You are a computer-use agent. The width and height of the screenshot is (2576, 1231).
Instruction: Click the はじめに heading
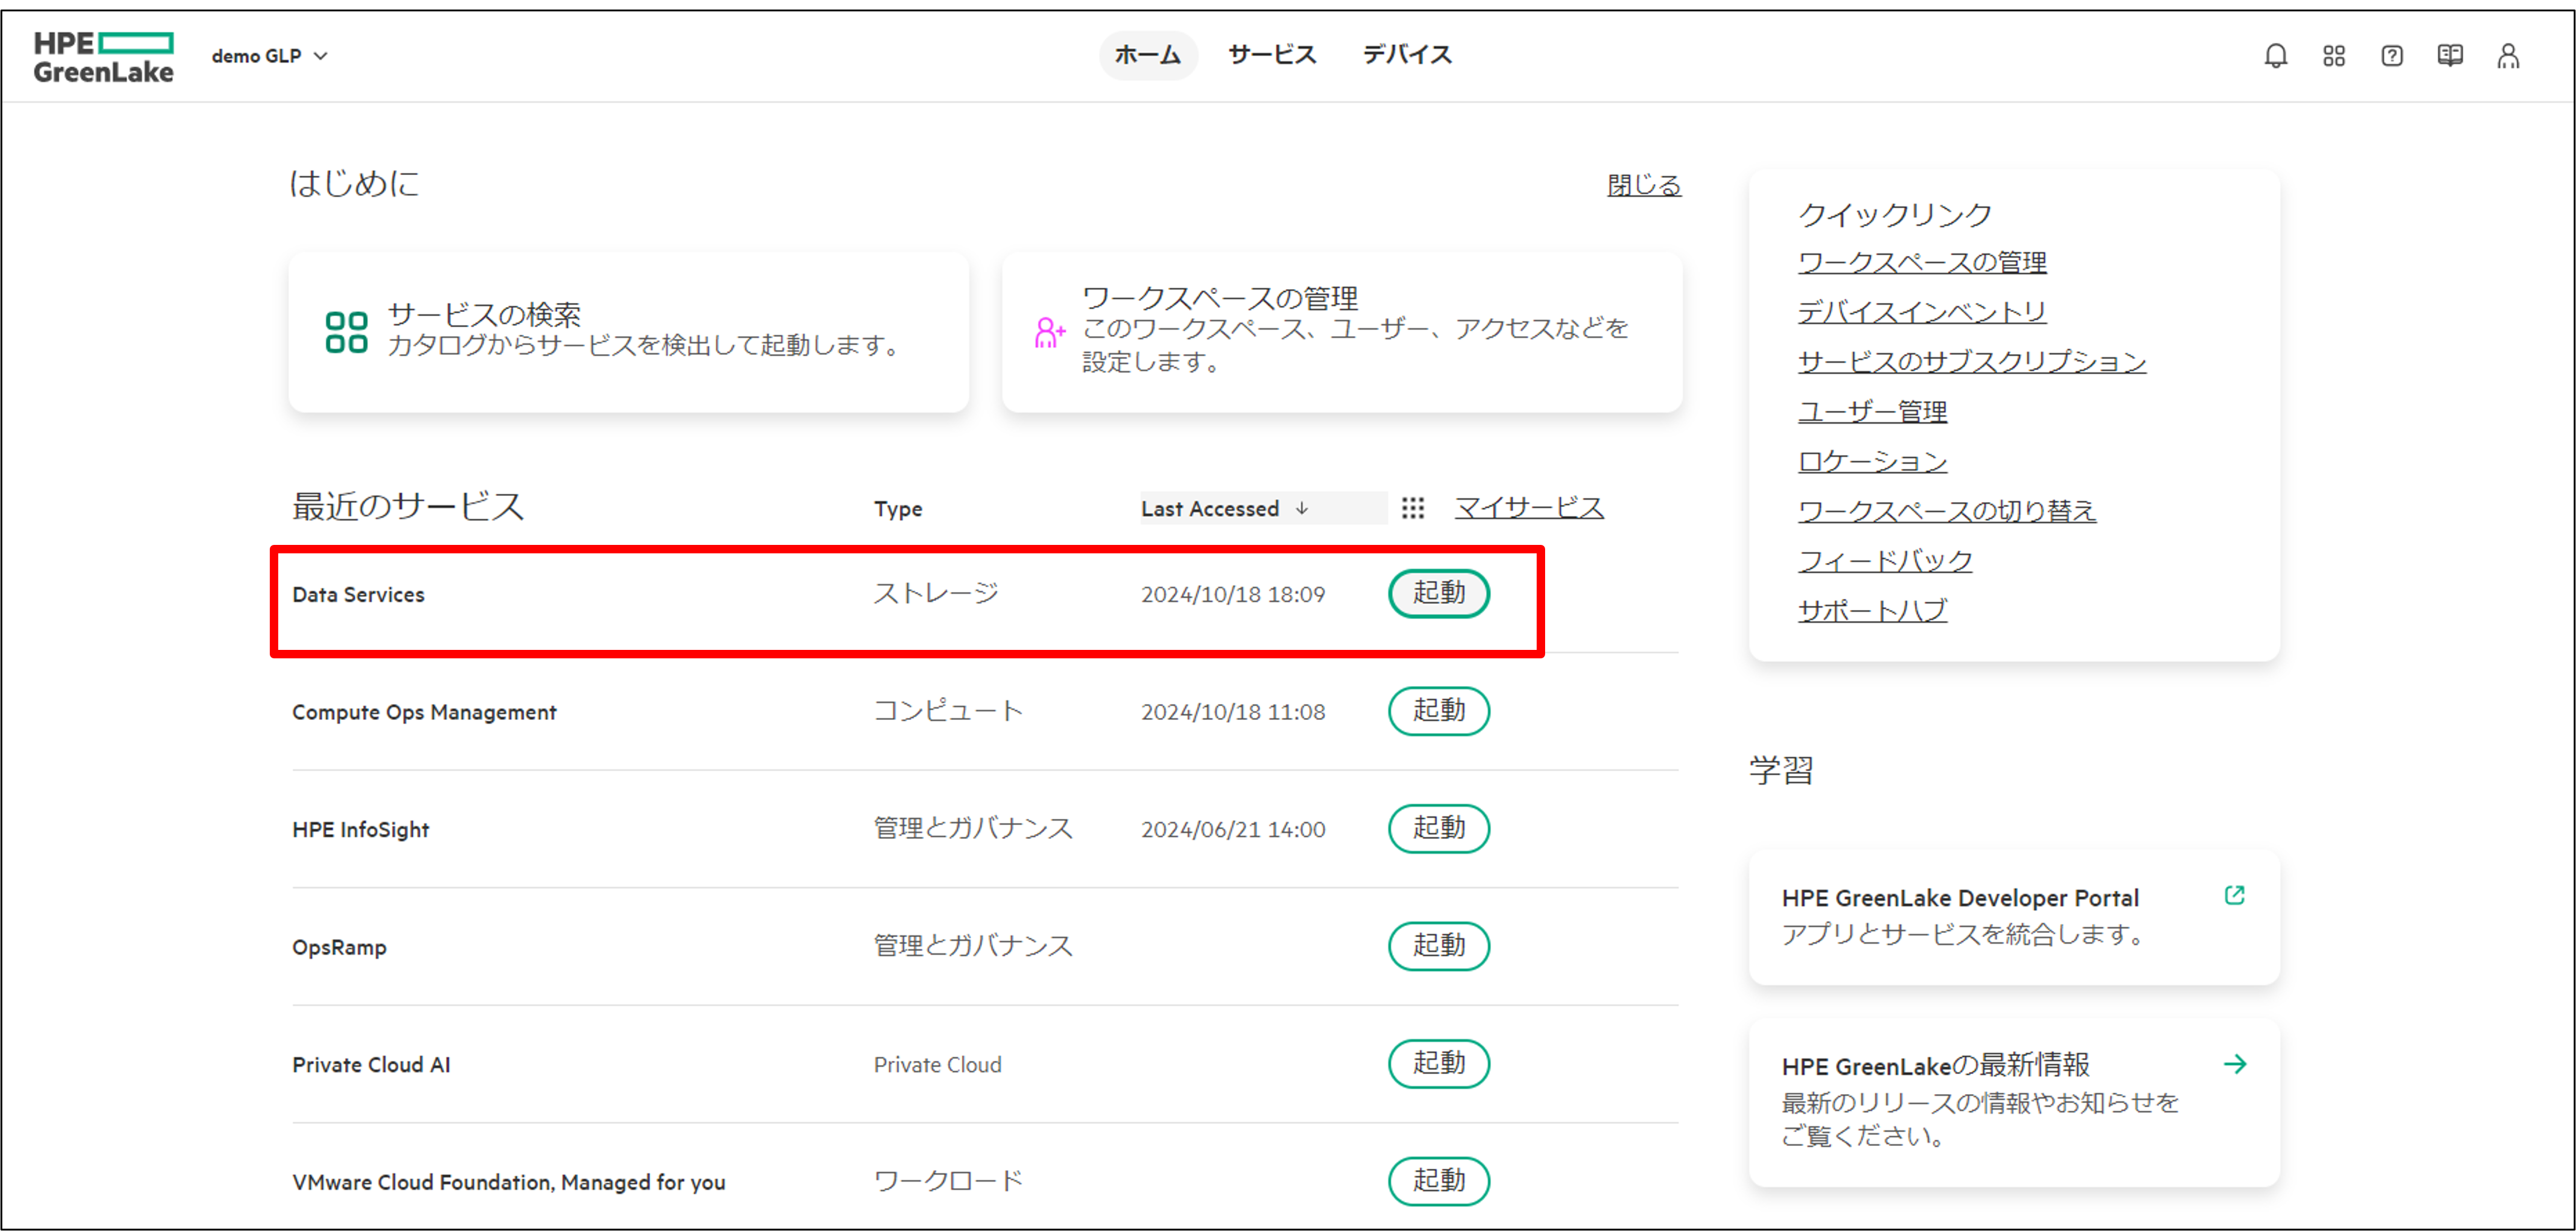(354, 183)
